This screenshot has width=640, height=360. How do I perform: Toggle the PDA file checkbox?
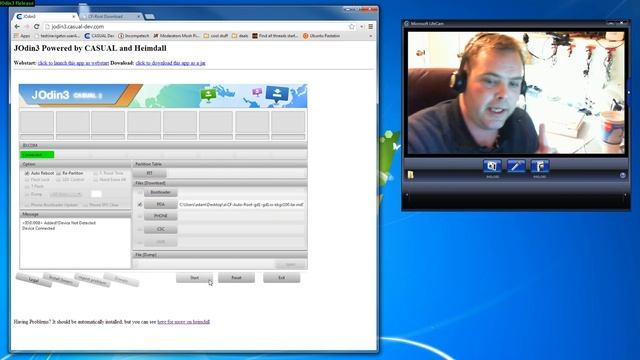140,204
